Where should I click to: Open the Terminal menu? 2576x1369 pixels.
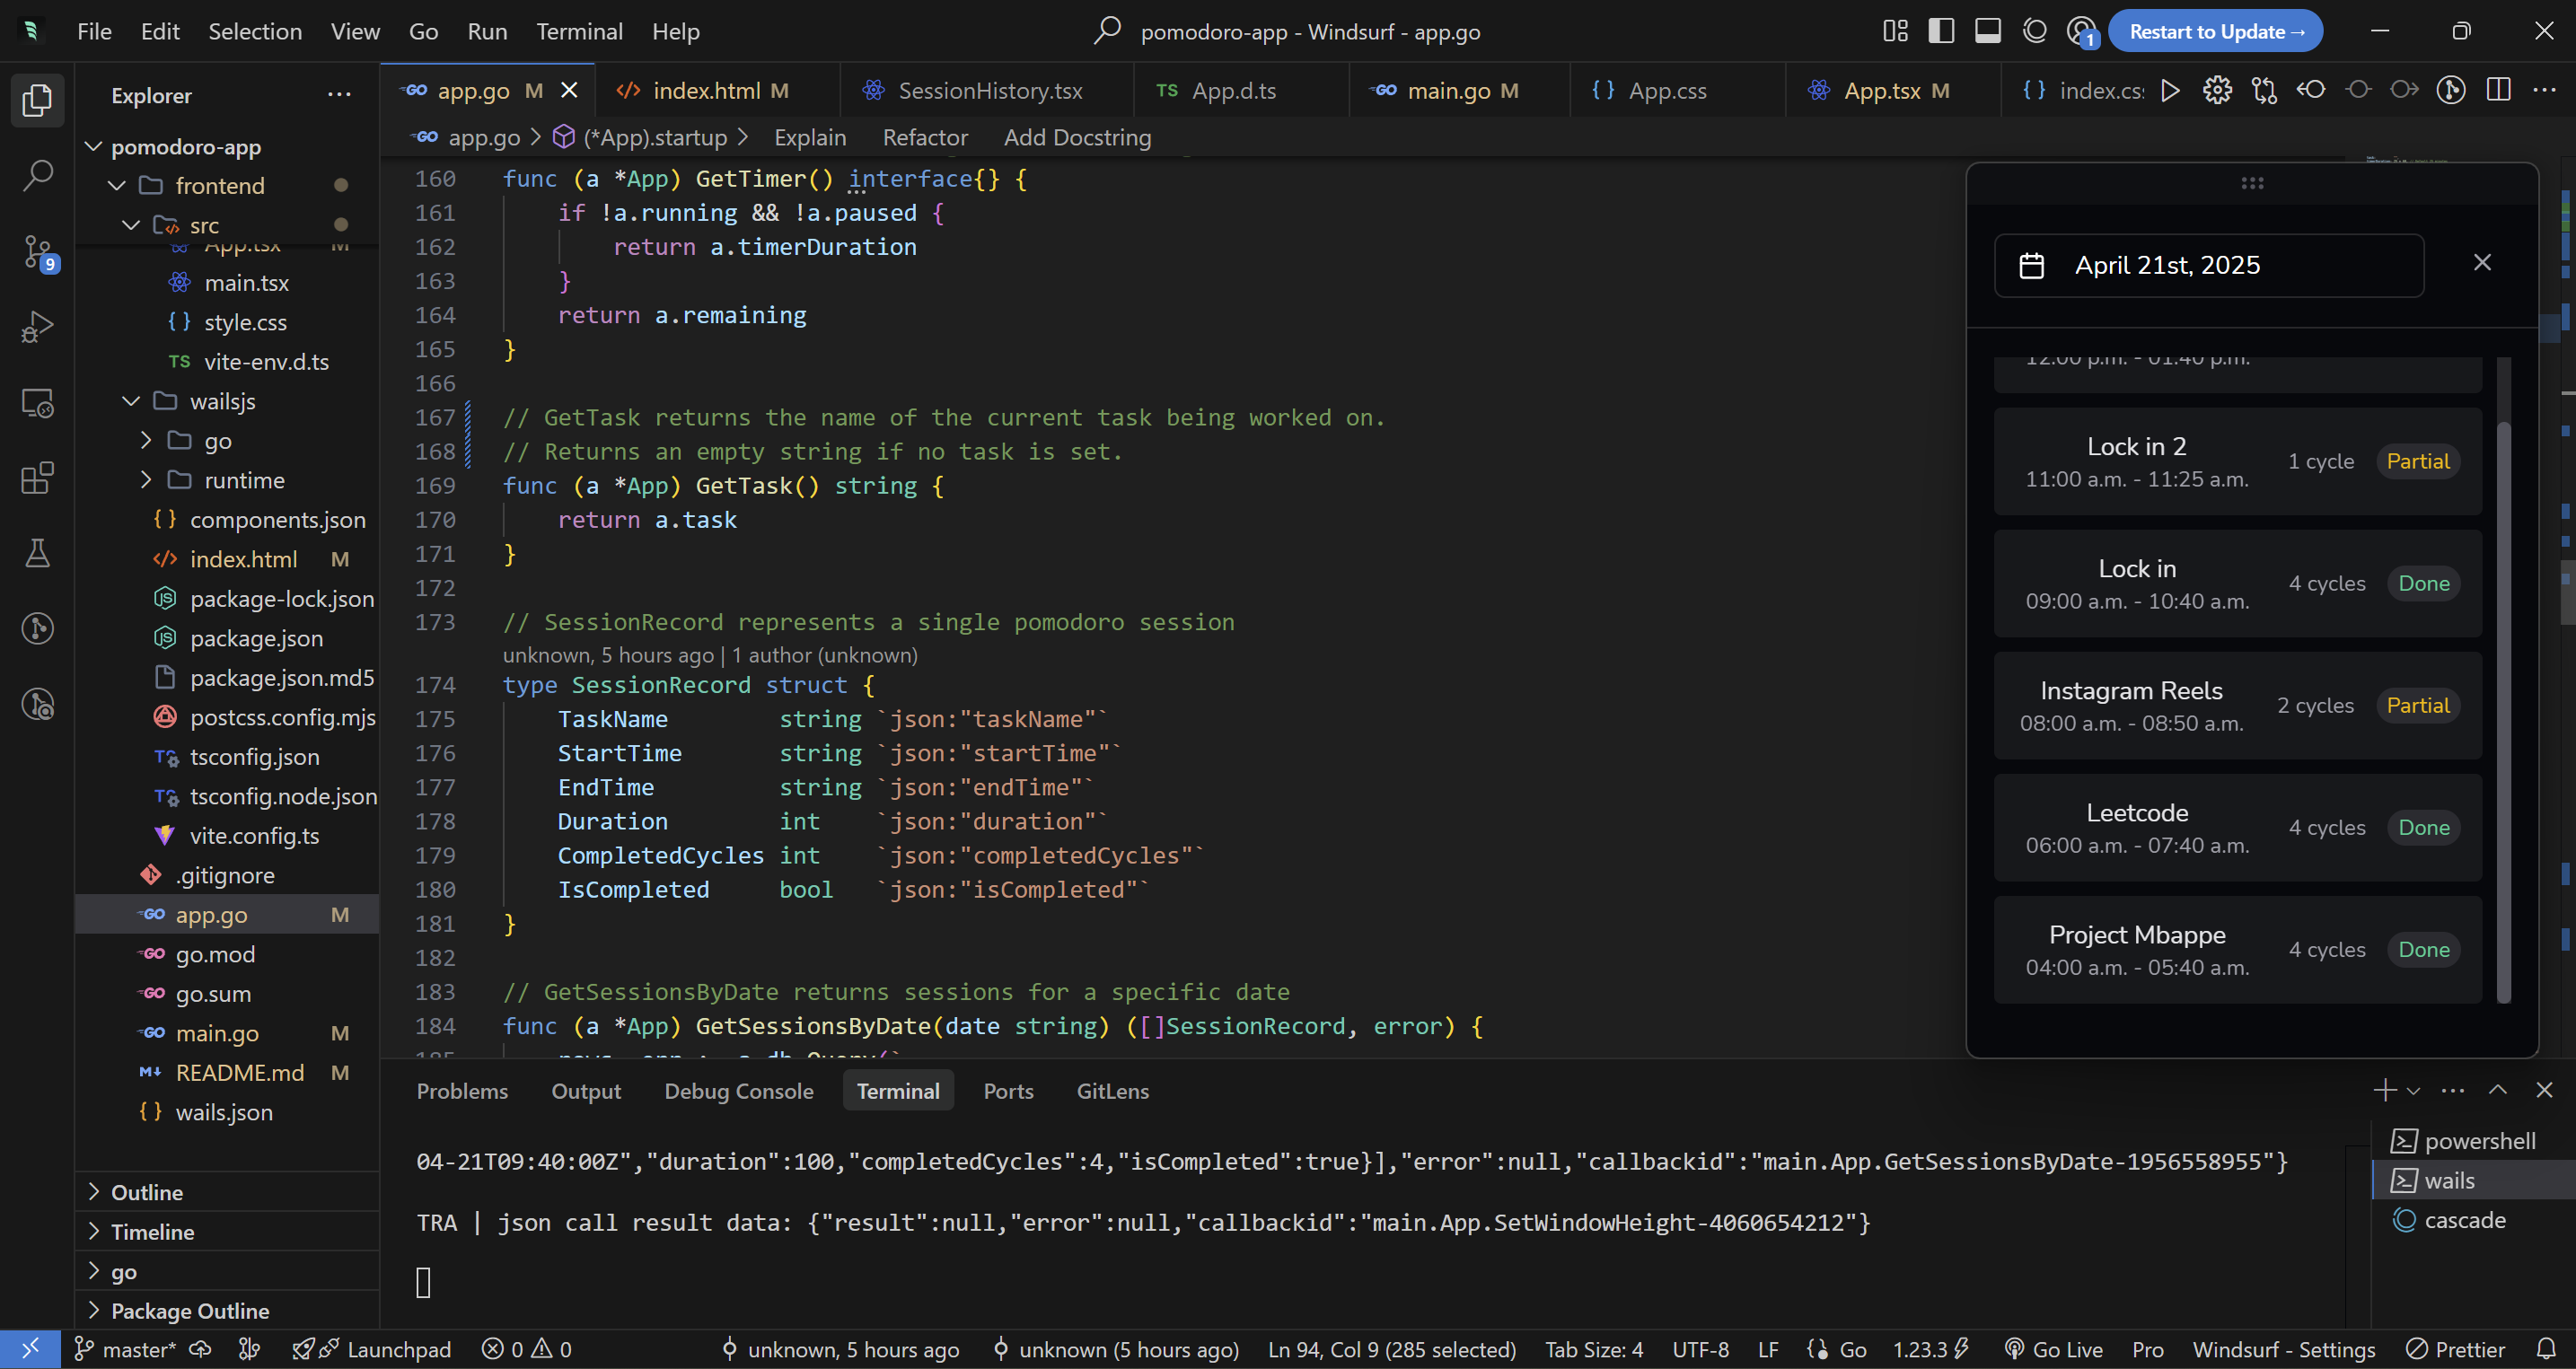click(x=579, y=31)
